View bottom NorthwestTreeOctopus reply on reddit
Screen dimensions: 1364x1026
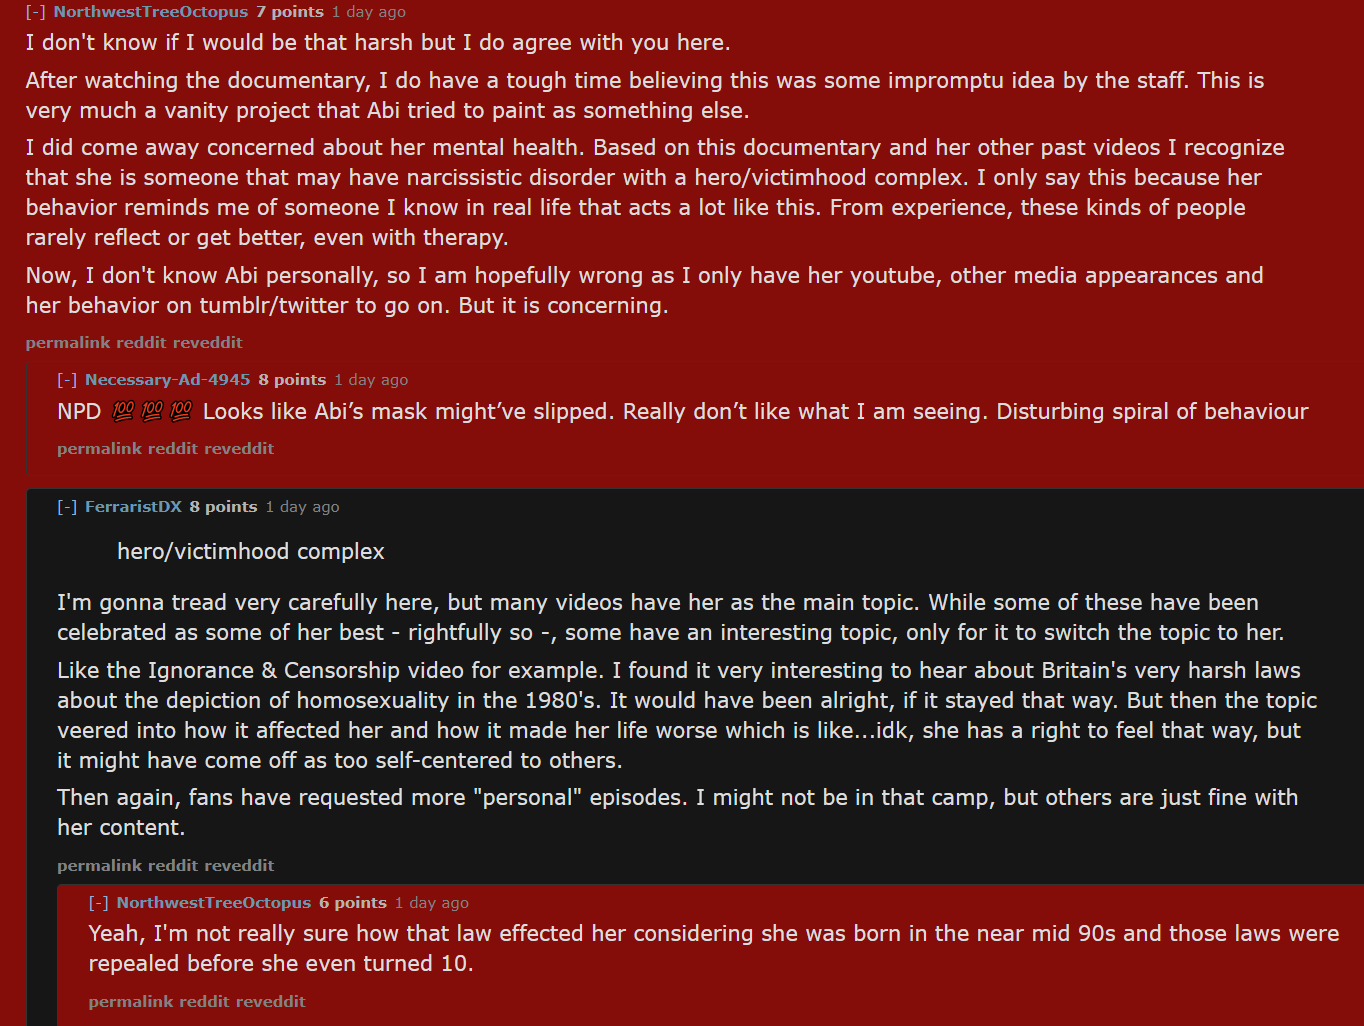coord(205,1002)
